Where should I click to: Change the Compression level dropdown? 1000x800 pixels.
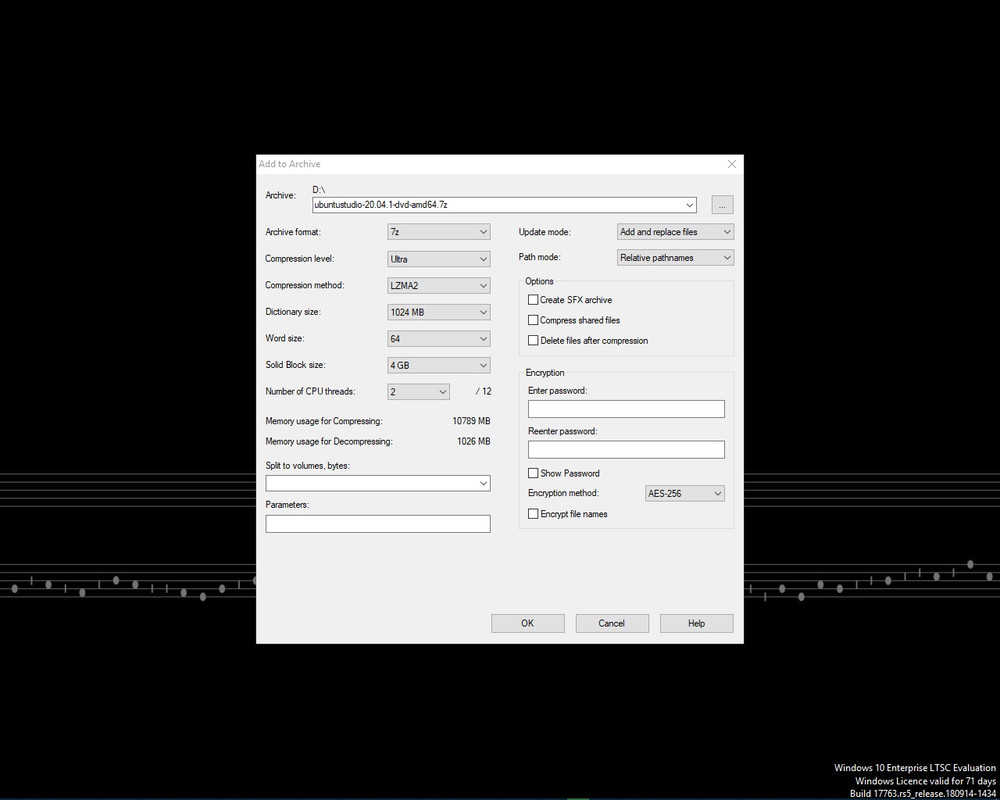coord(439,259)
